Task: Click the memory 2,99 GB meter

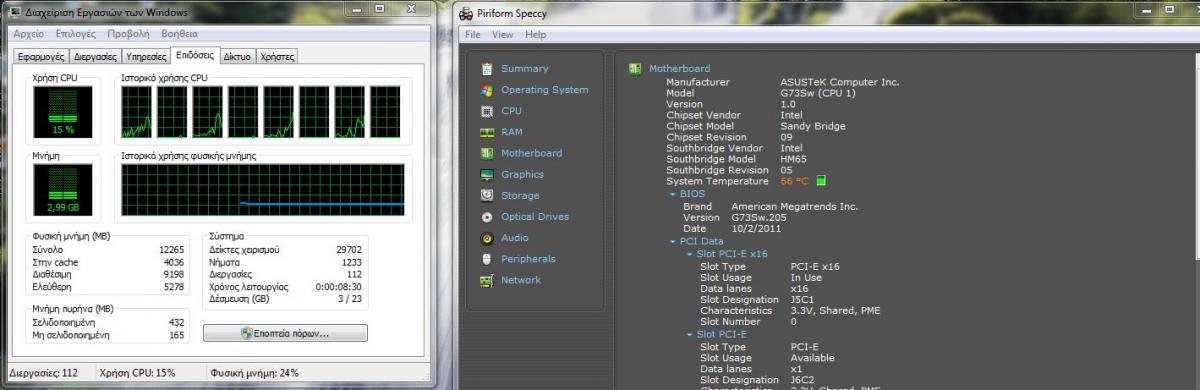Action: (x=63, y=190)
